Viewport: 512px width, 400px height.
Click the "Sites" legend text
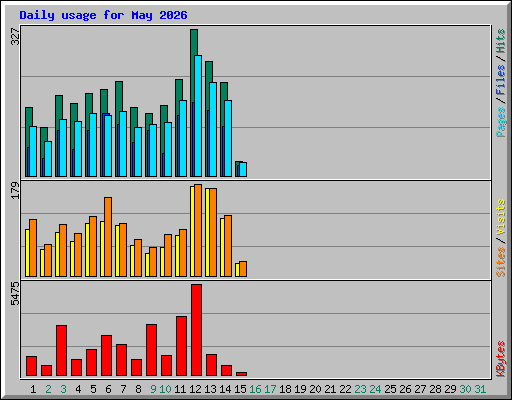pos(501,262)
